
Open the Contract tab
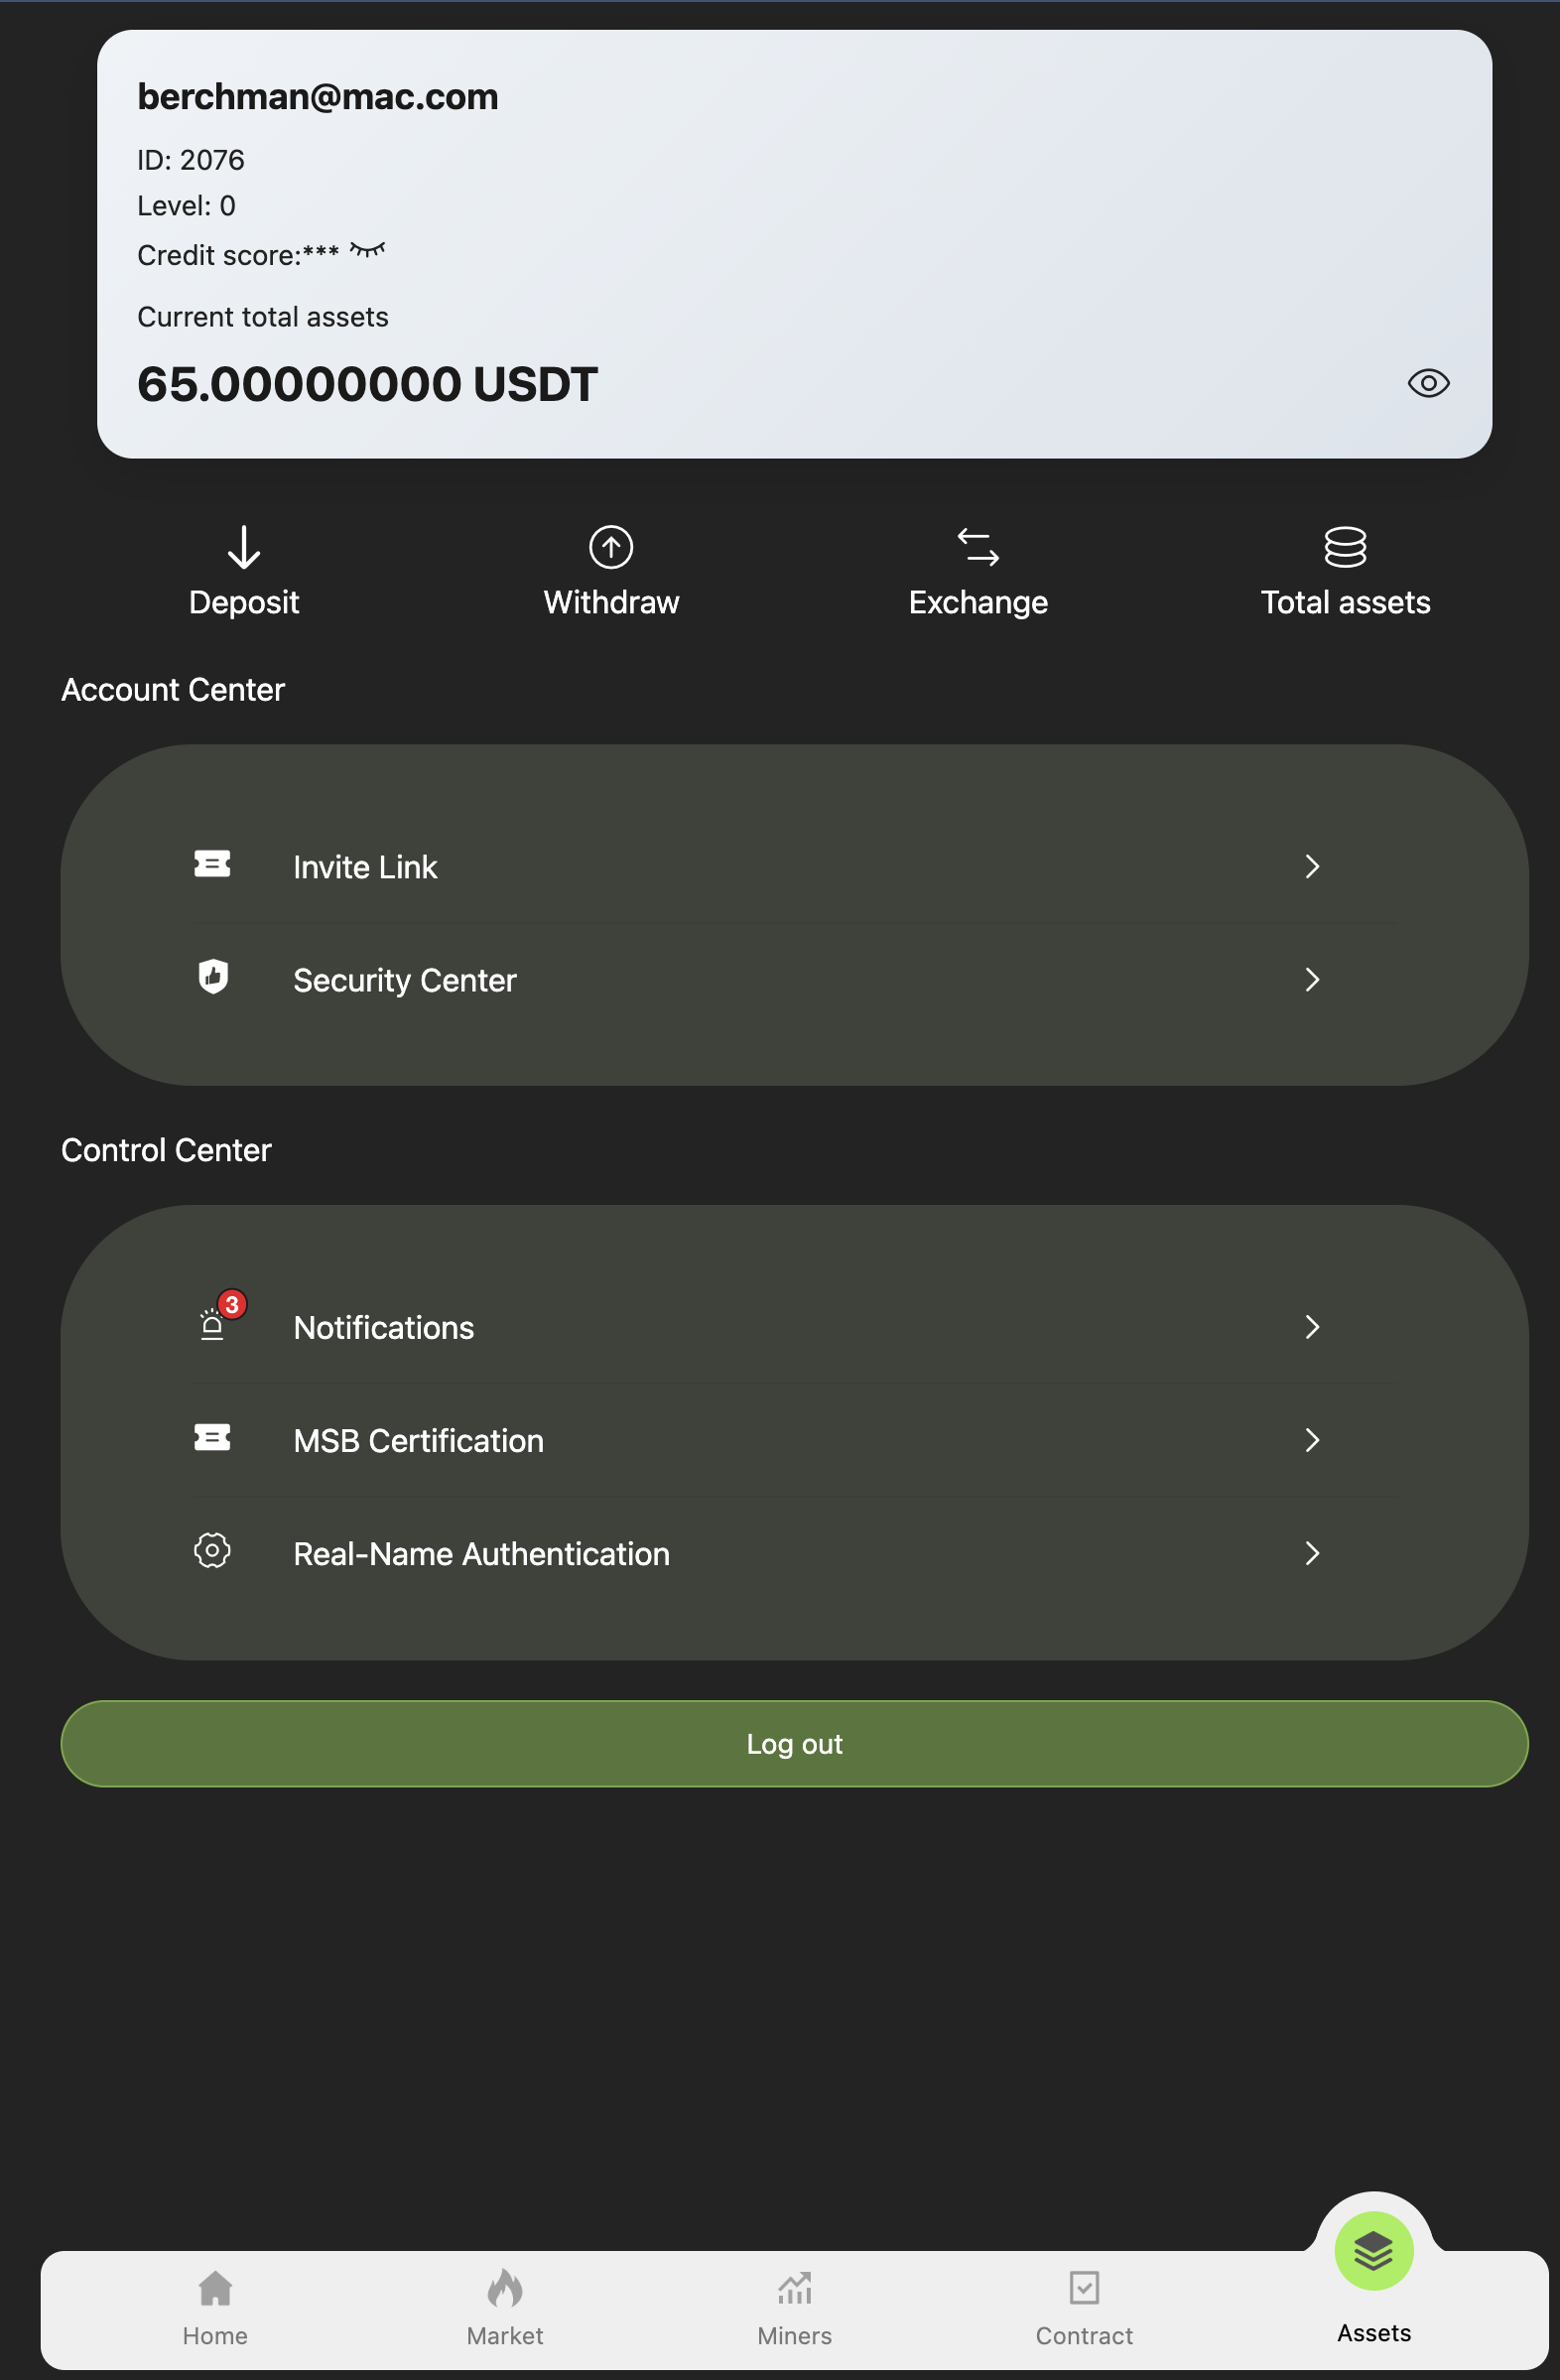click(1084, 2308)
